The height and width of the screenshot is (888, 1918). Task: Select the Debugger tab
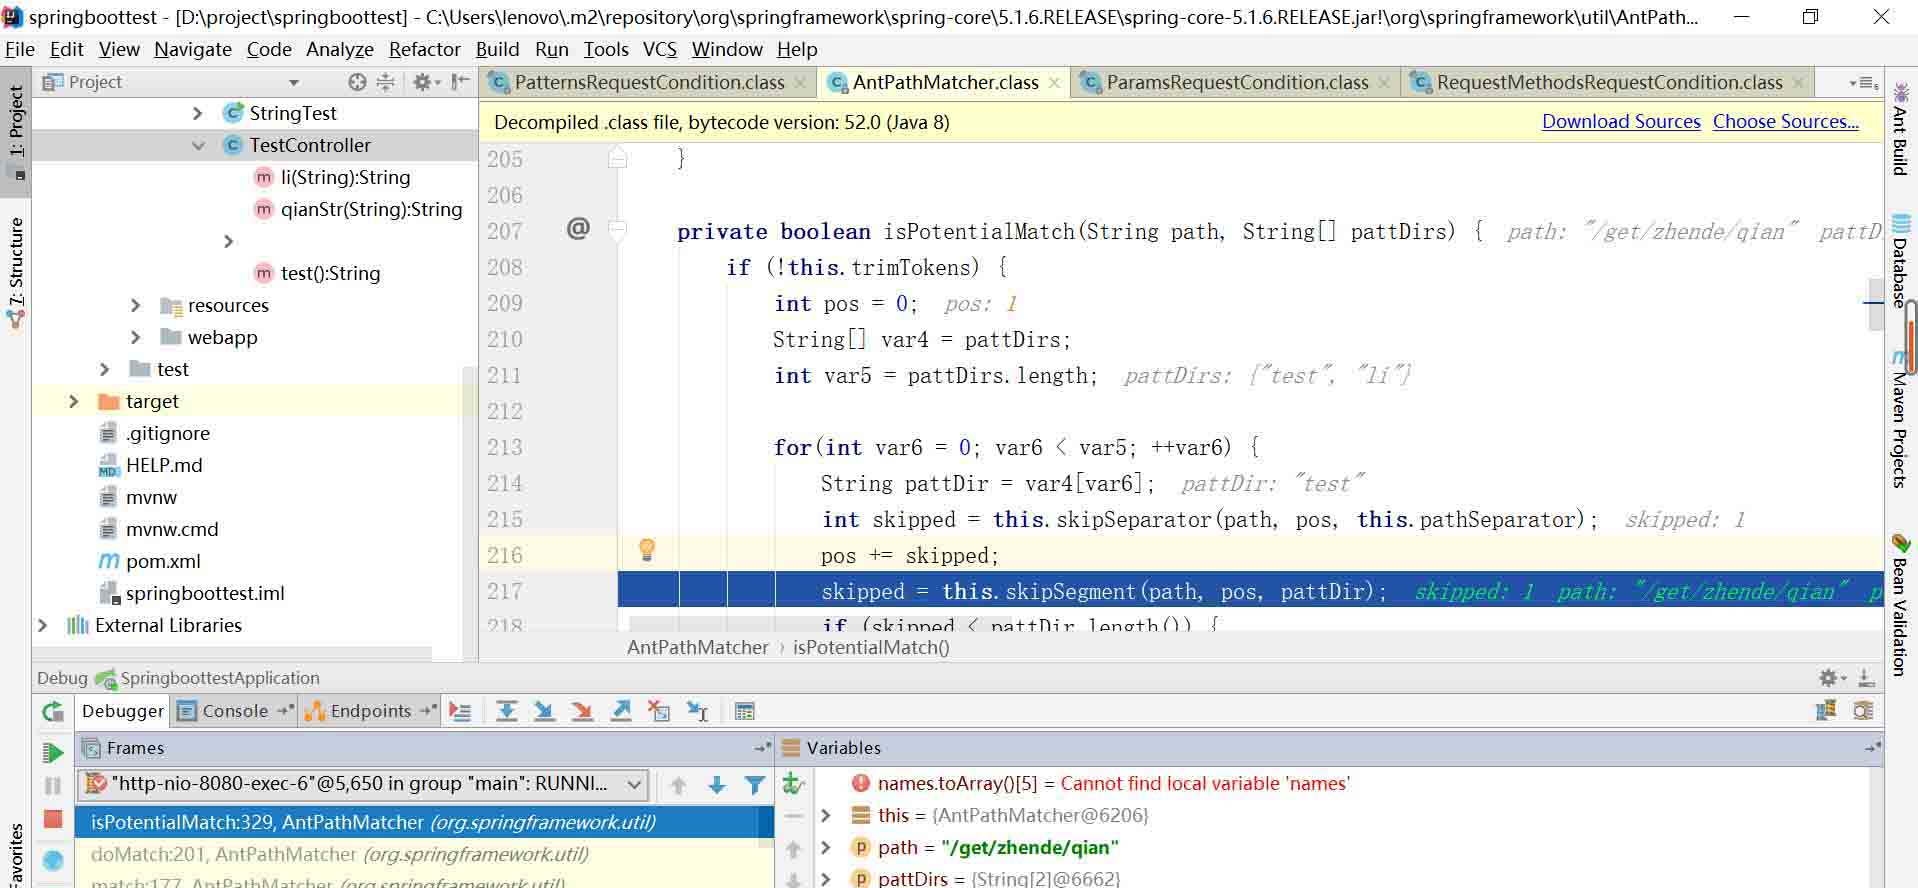123,711
